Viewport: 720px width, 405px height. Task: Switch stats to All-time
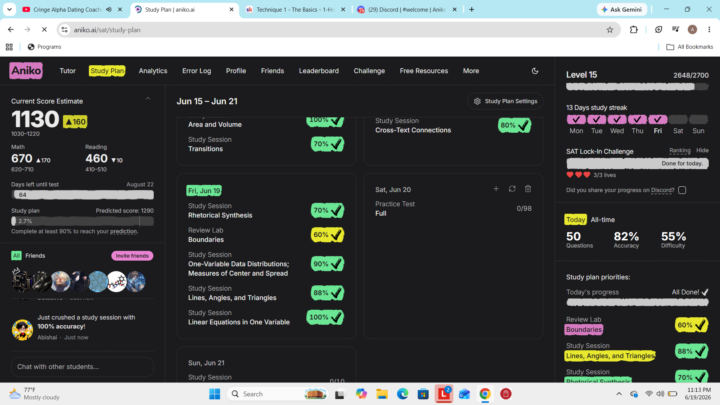pos(602,219)
